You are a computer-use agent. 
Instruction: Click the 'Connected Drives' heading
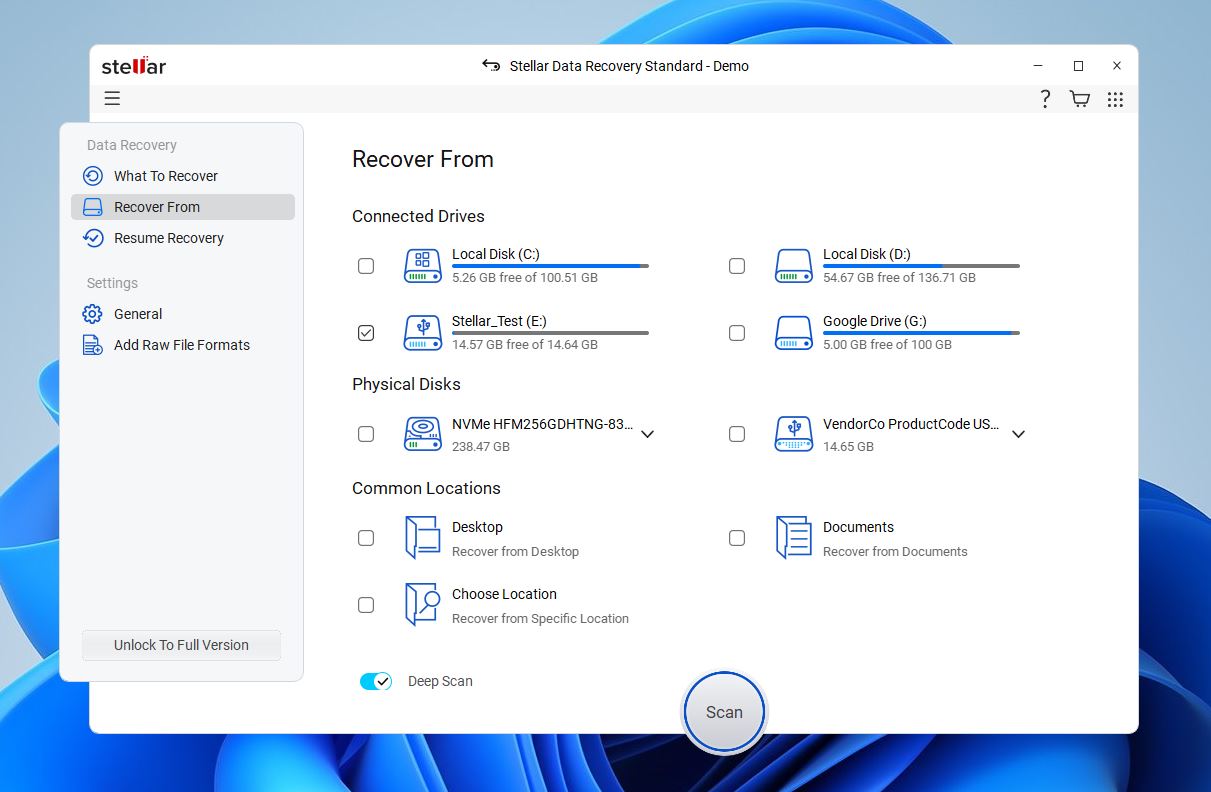(x=418, y=216)
